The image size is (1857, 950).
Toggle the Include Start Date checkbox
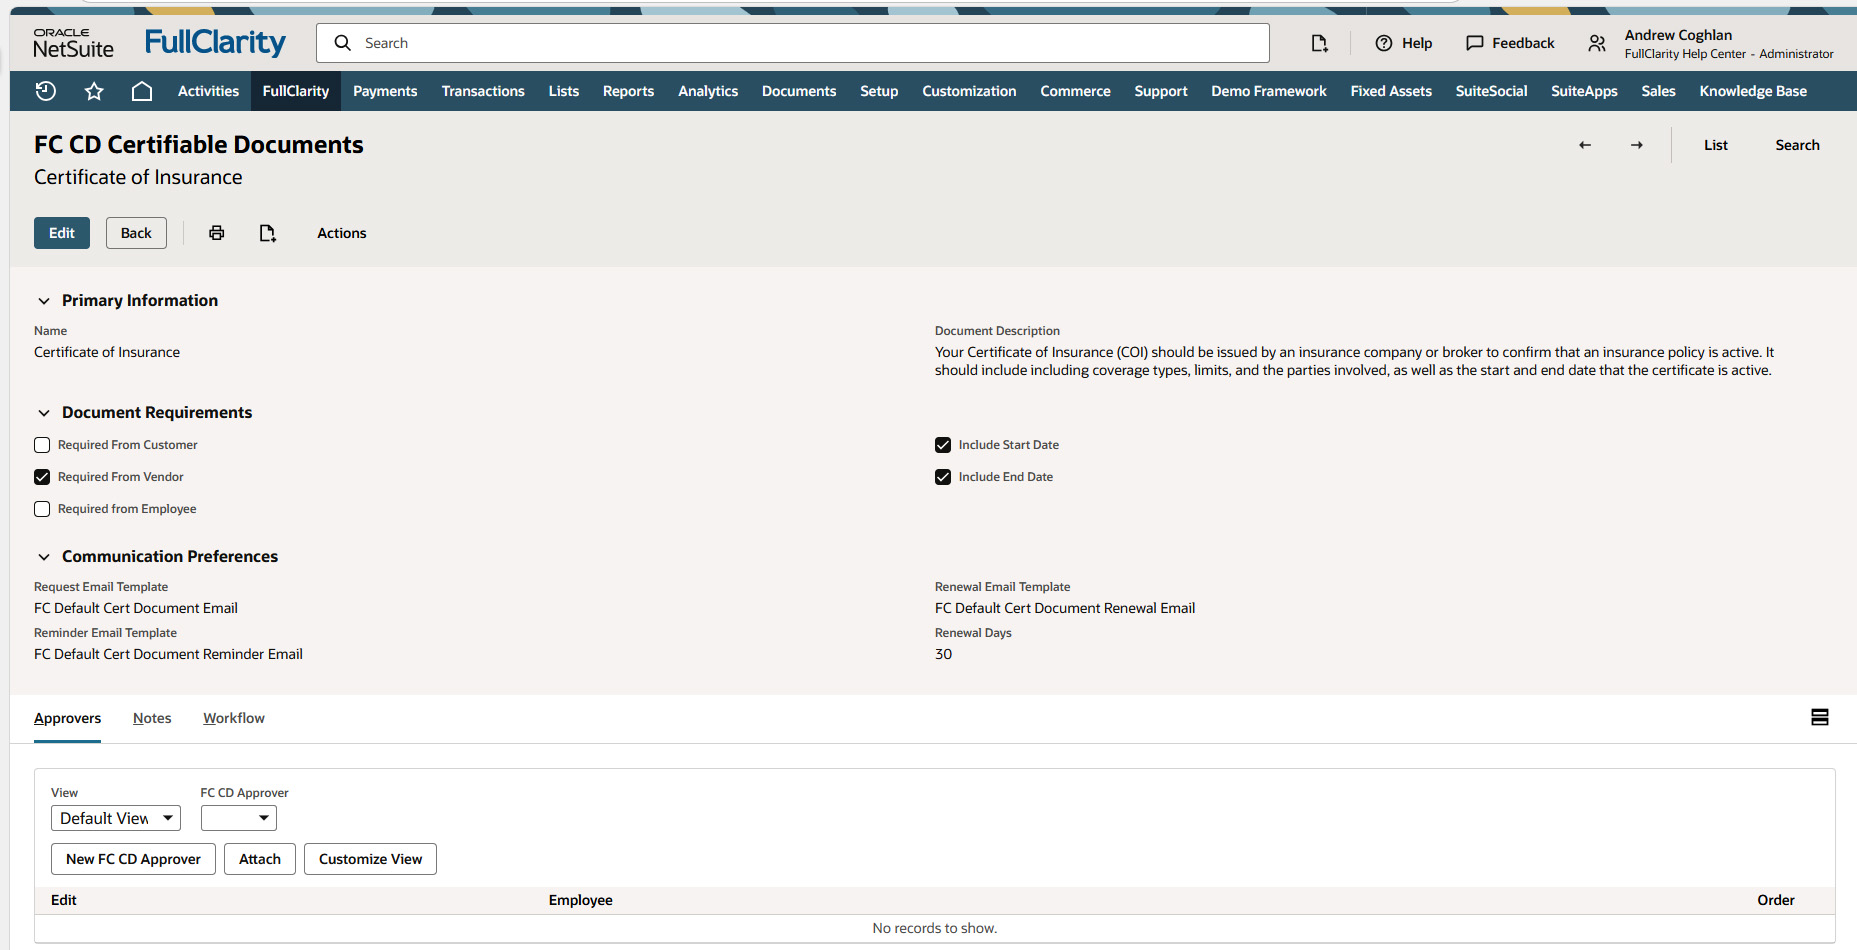click(x=943, y=445)
